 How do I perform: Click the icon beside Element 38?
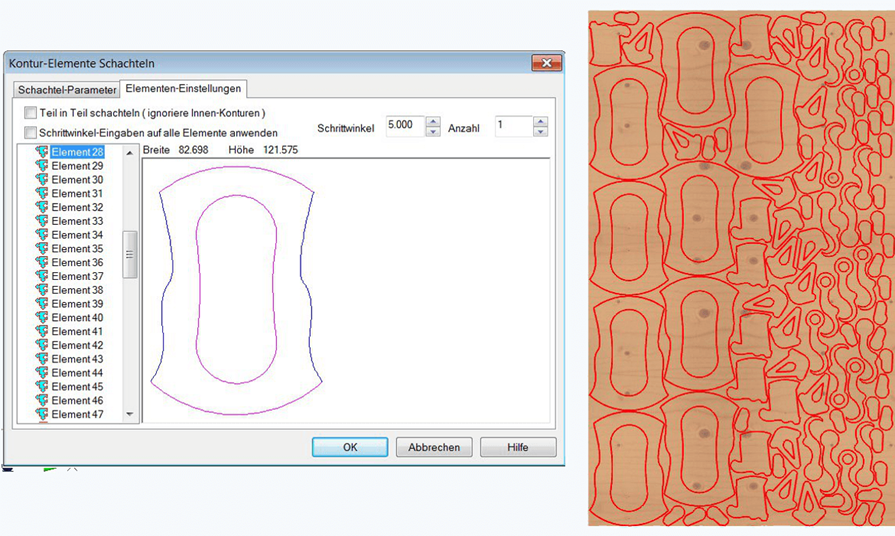42,290
